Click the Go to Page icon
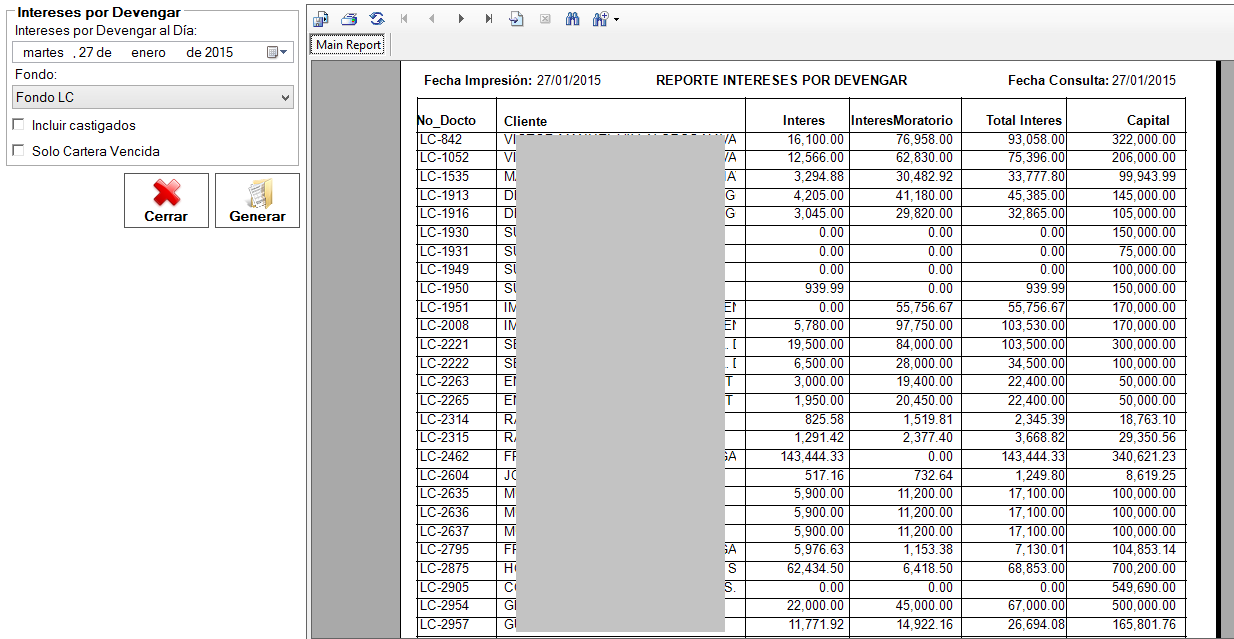Image resolution: width=1234 pixels, height=639 pixels. click(517, 19)
